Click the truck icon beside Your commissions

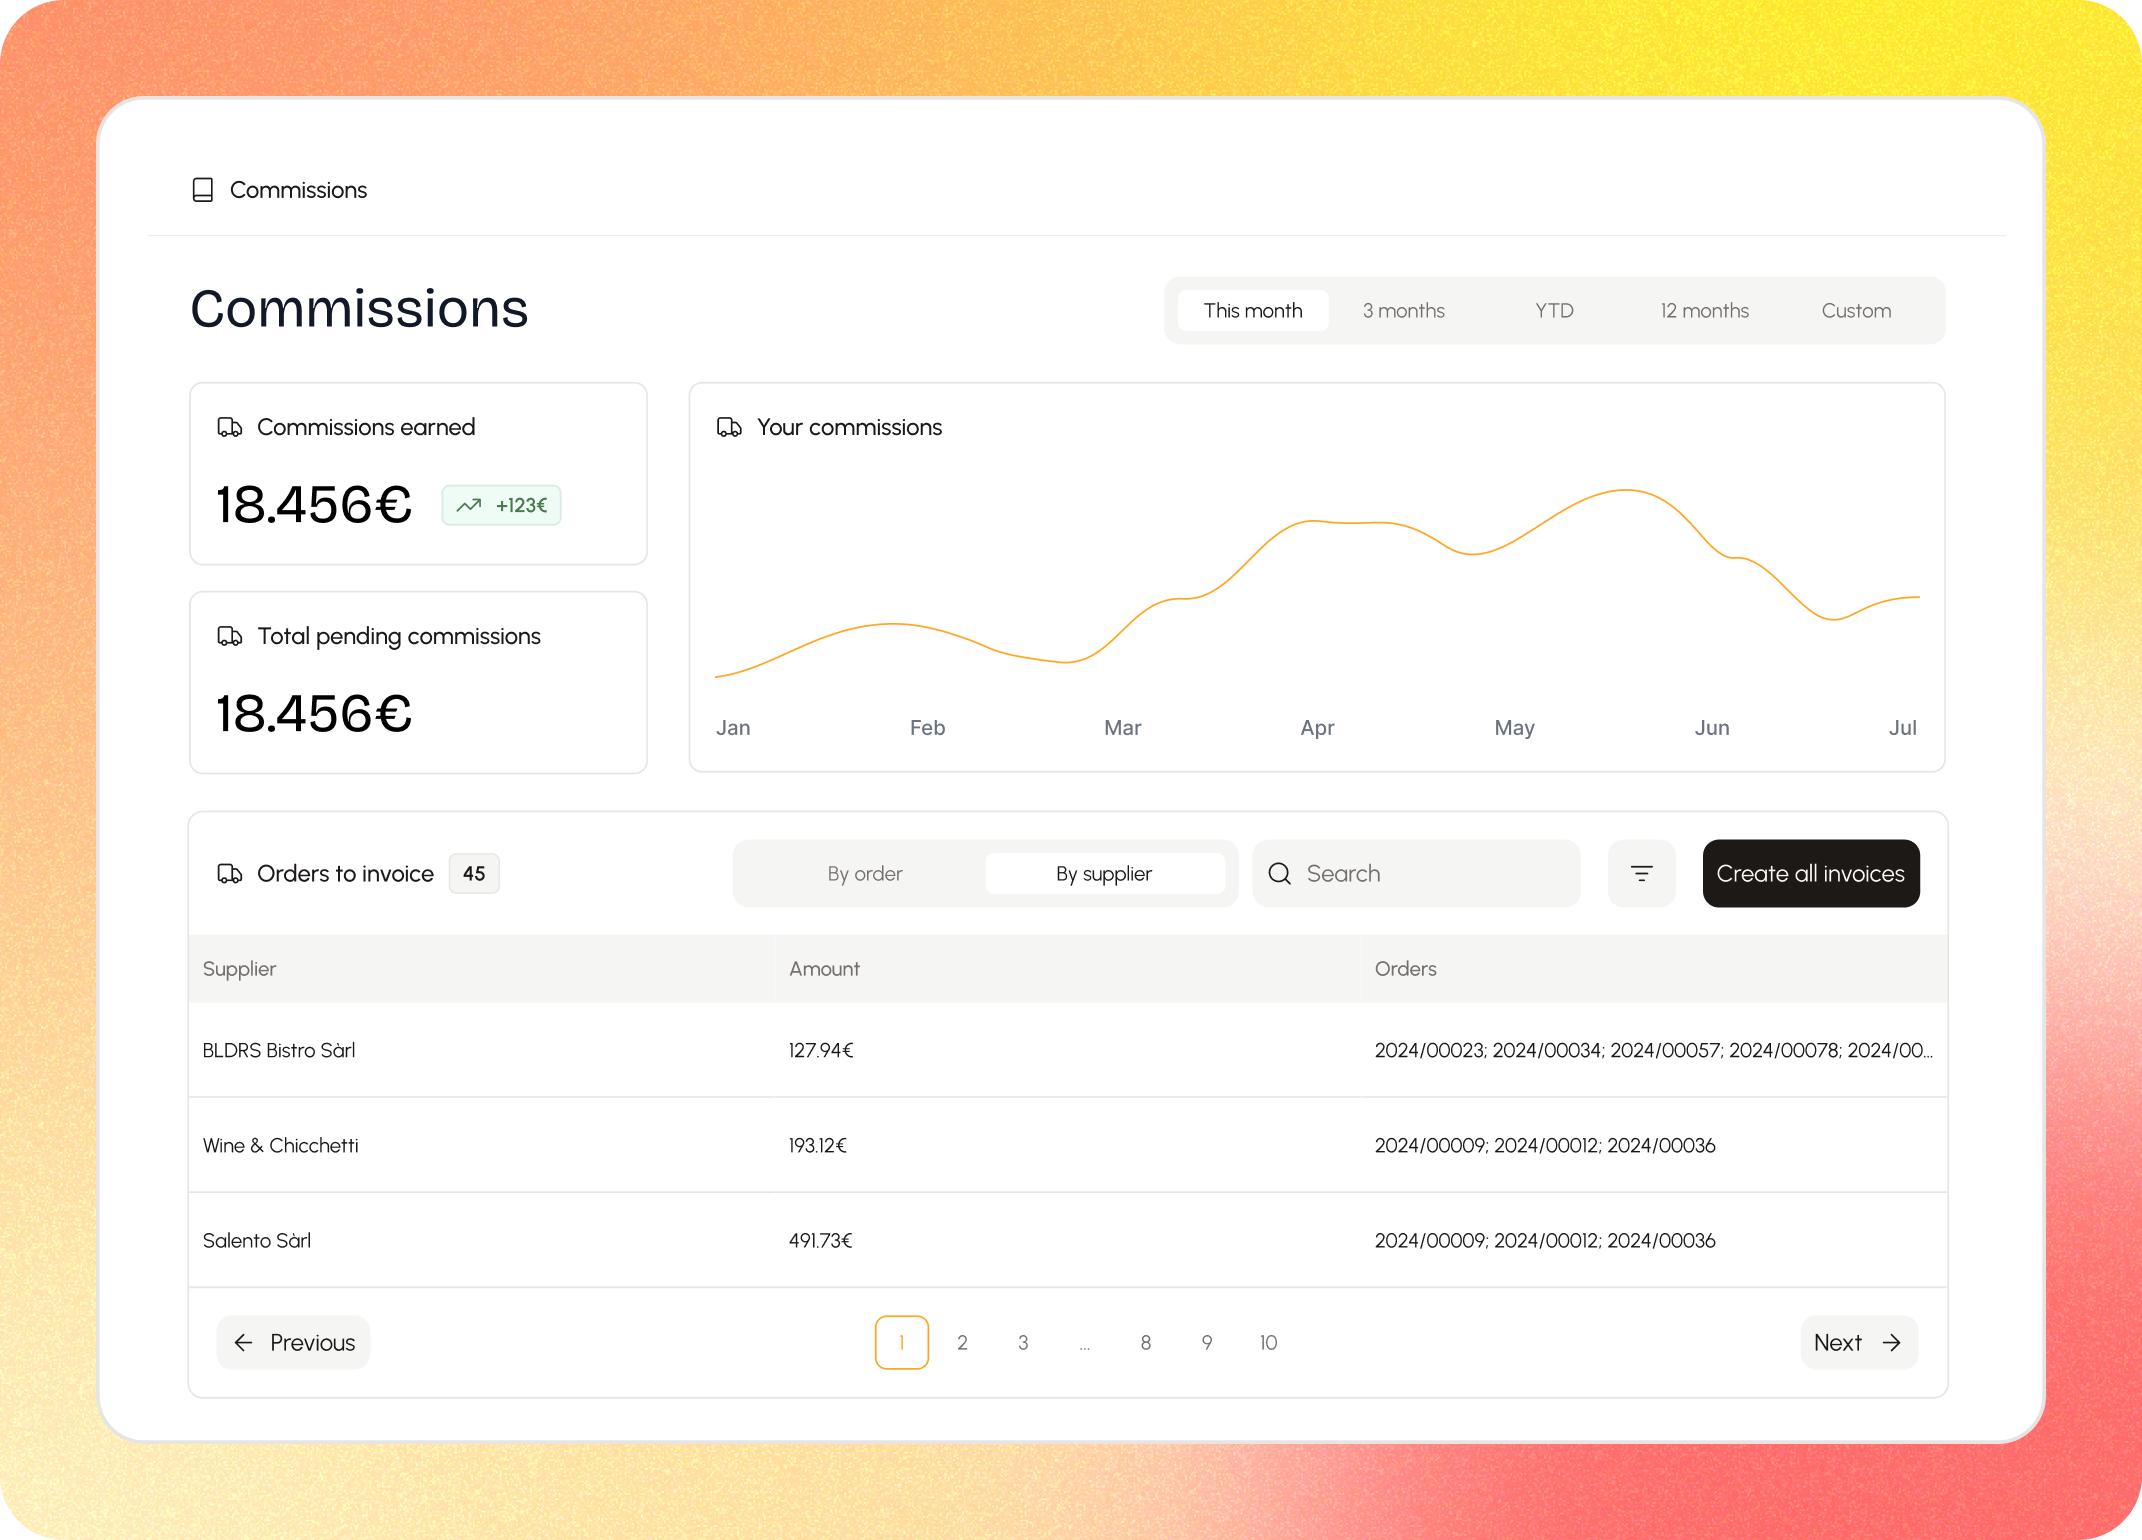[x=730, y=428]
